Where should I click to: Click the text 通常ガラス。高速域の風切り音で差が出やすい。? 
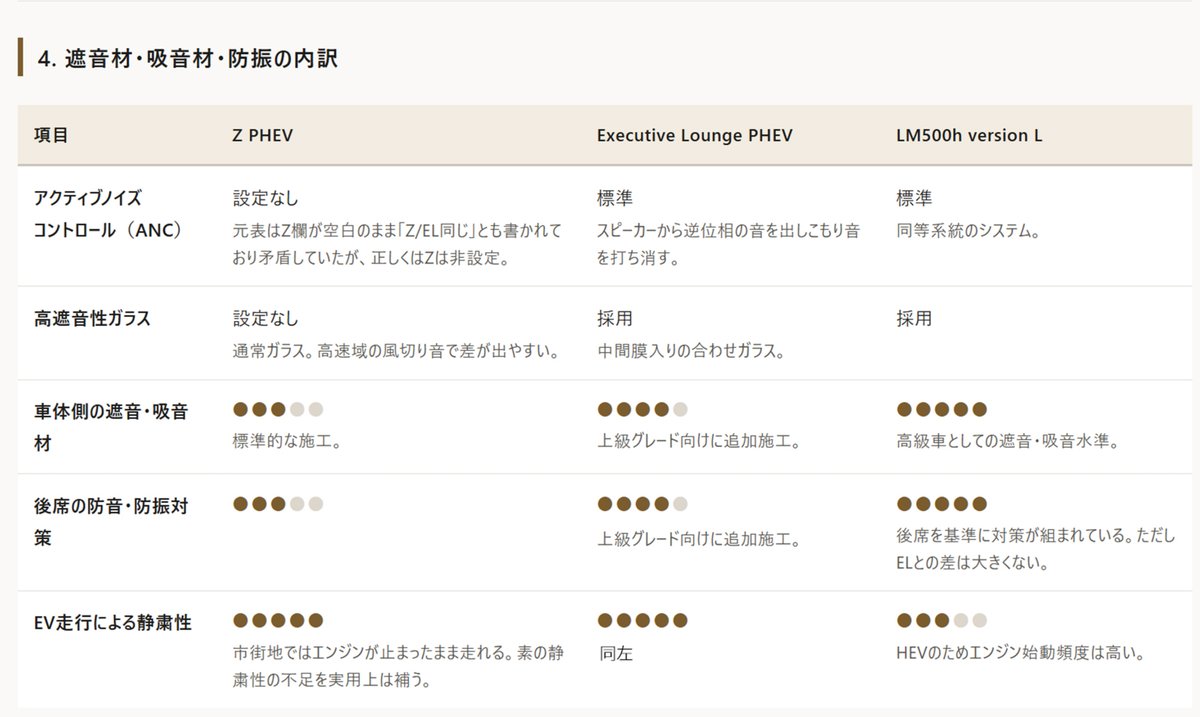click(395, 351)
